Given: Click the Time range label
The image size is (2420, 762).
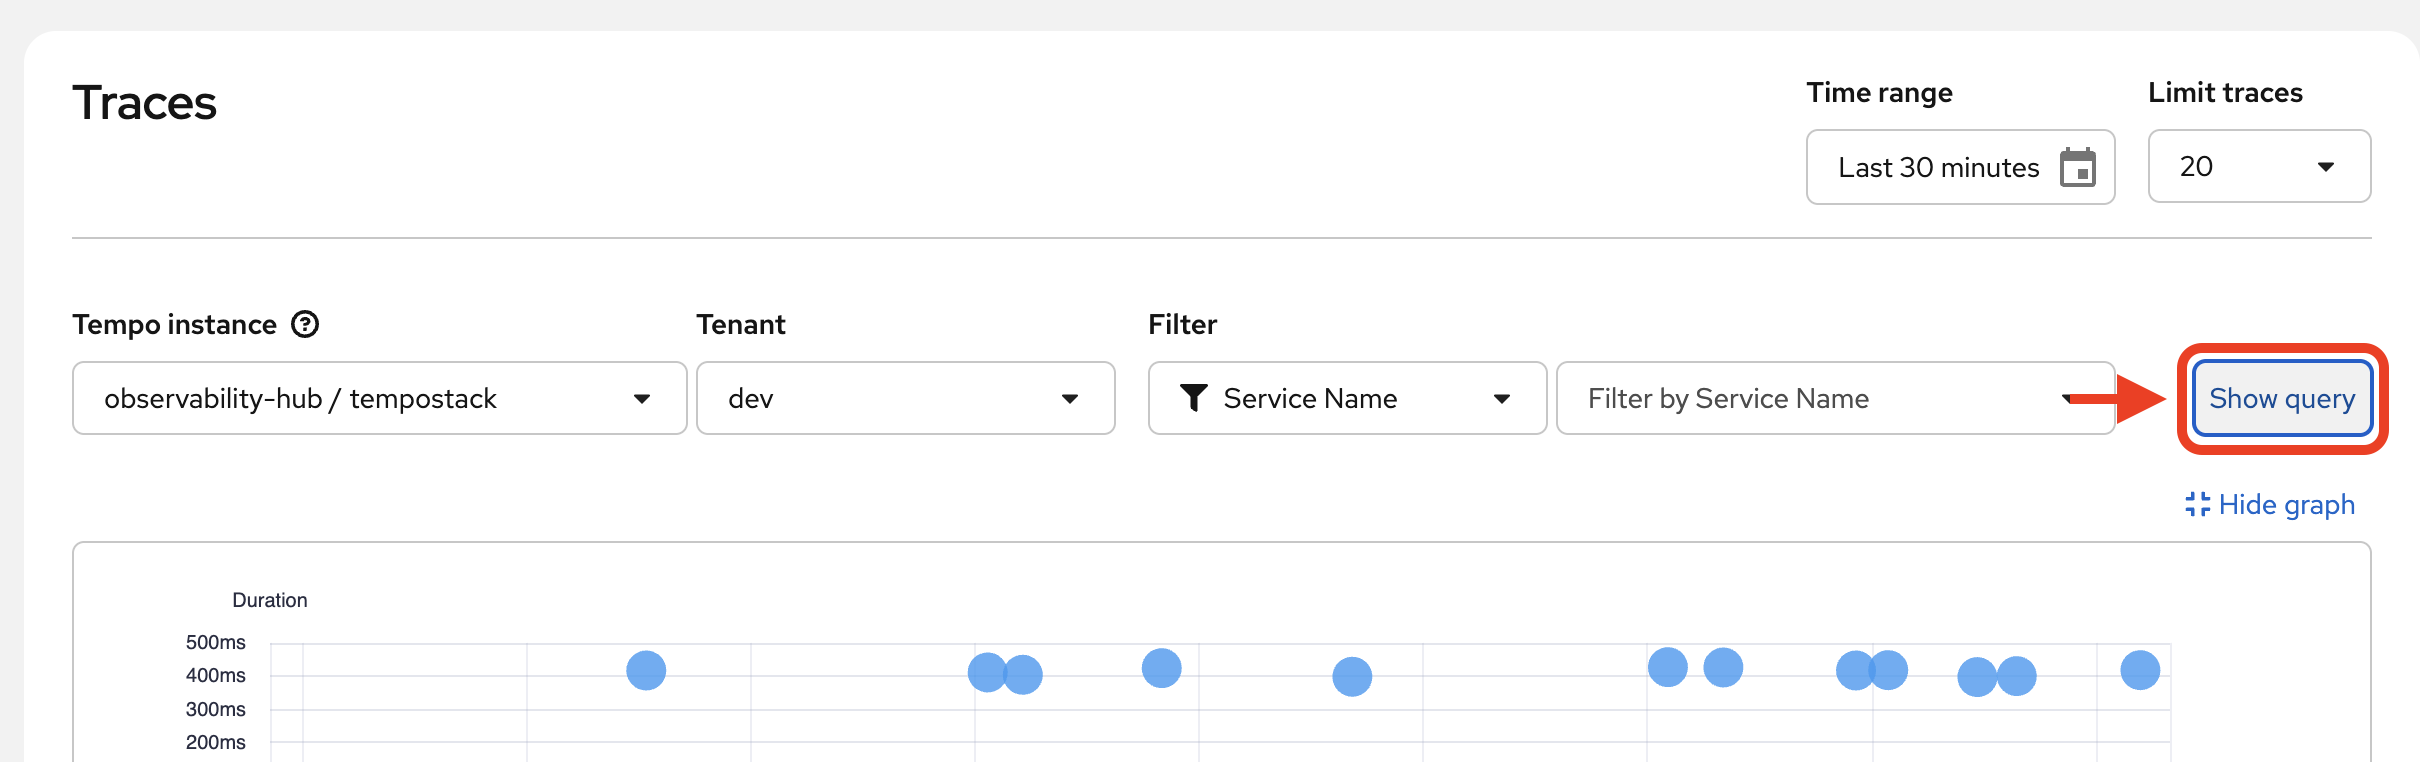Looking at the screenshot, I should click(x=1879, y=93).
